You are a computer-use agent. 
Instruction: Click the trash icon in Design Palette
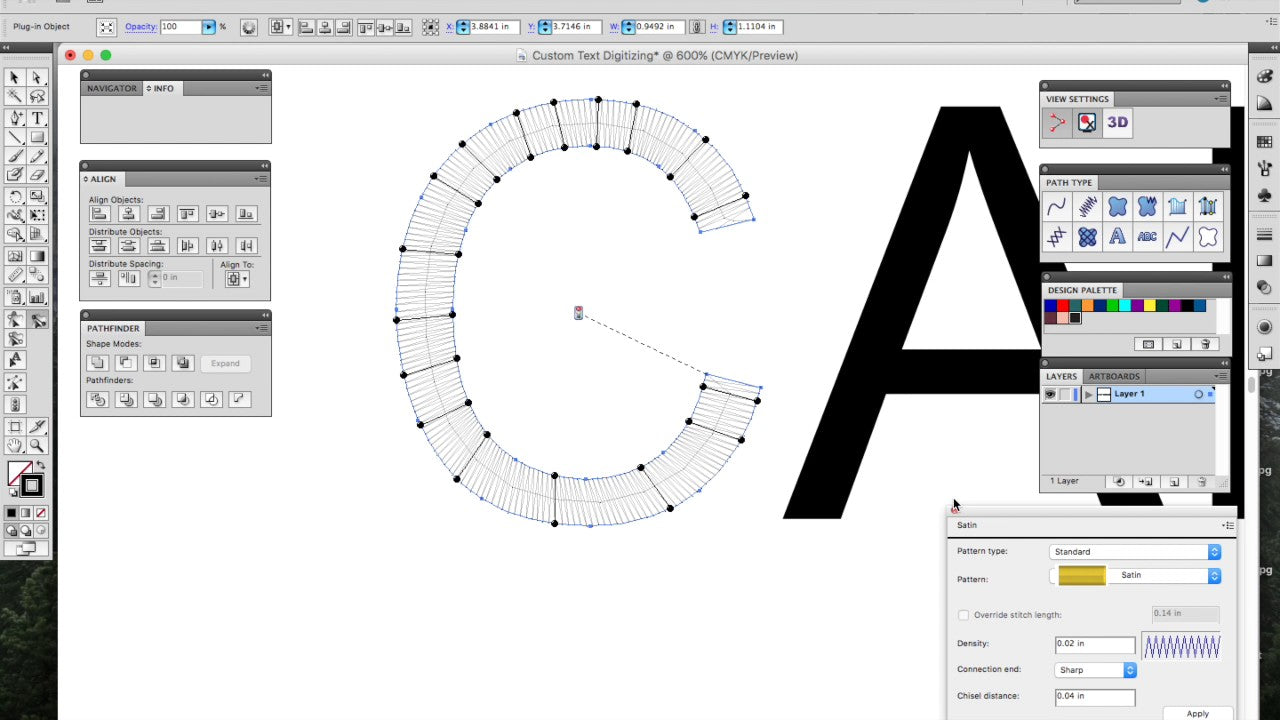pyautogui.click(x=1205, y=345)
